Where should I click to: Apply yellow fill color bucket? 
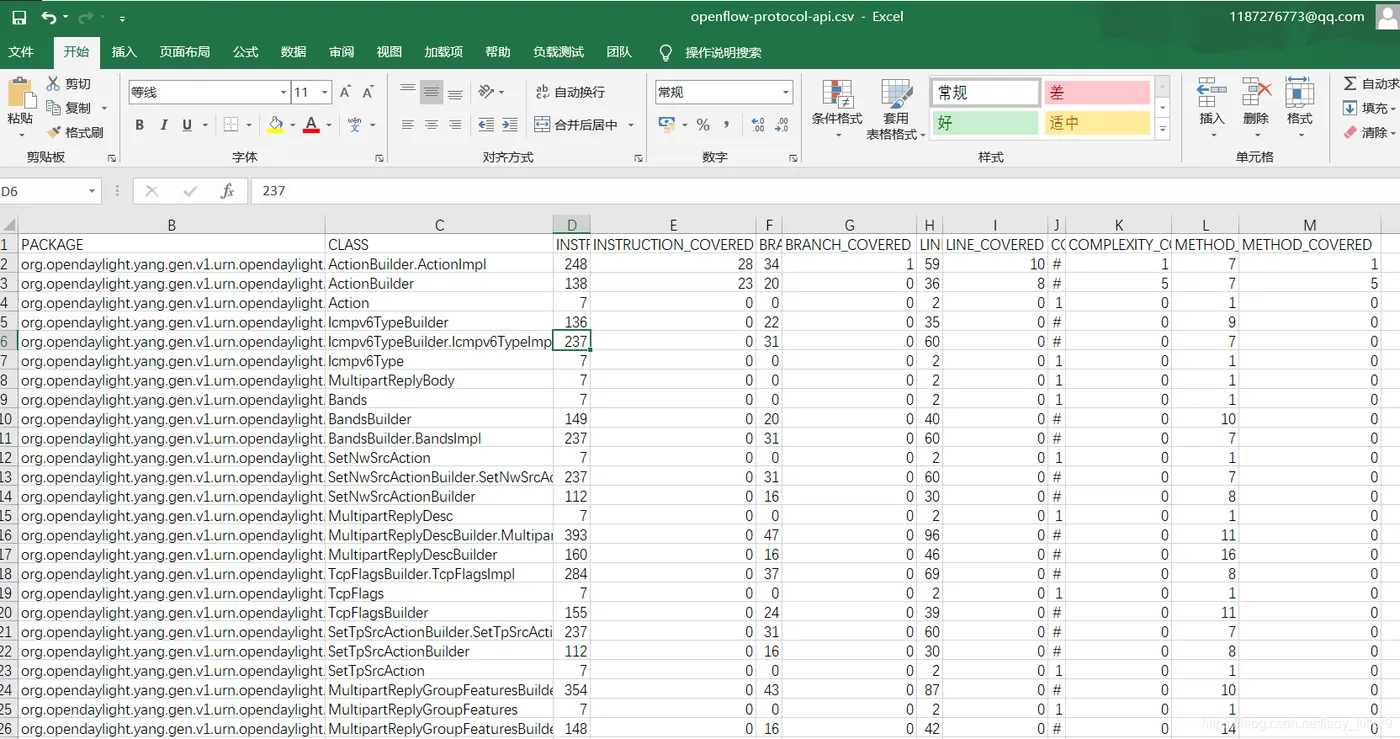[275, 125]
